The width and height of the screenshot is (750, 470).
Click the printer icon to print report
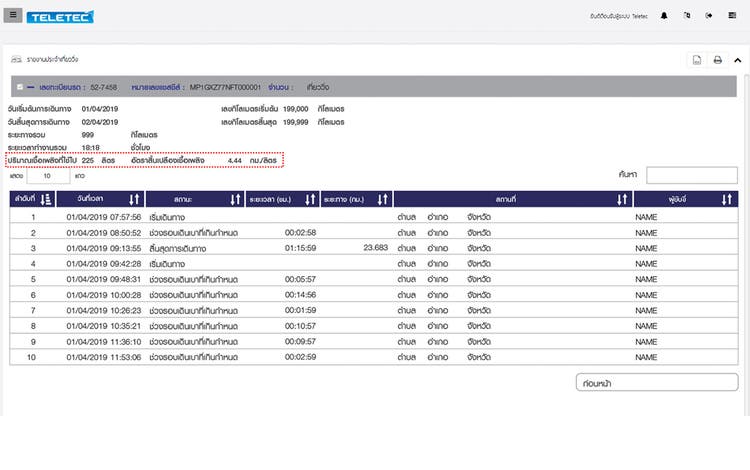tap(717, 60)
